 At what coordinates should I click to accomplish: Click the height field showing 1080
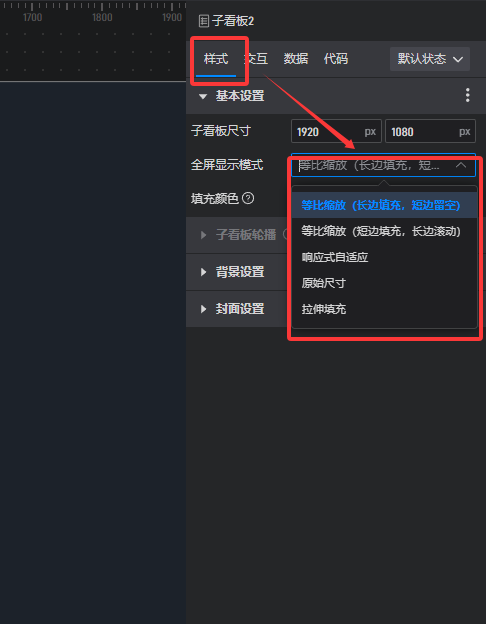coord(430,131)
